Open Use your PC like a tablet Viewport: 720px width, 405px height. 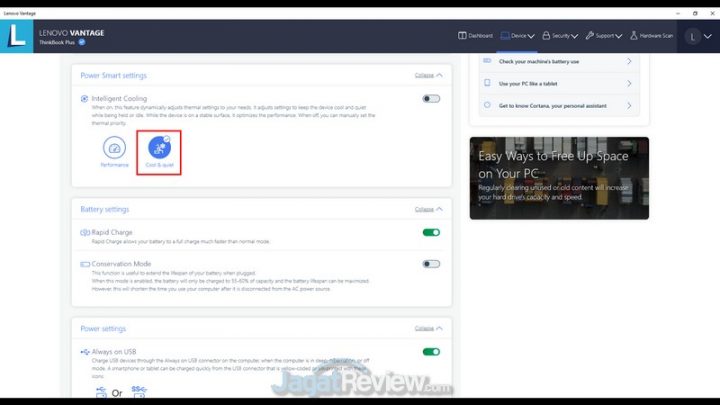pyautogui.click(x=559, y=84)
